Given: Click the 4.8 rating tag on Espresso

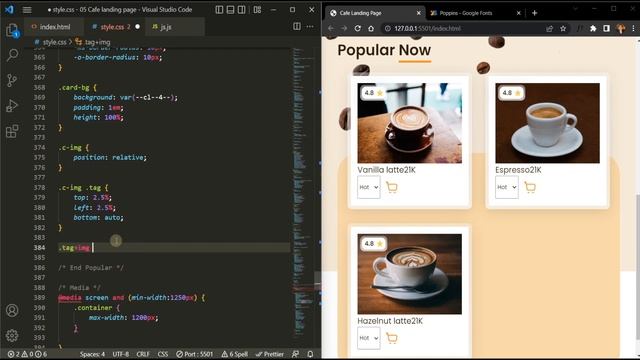Looking at the screenshot, I should coord(511,93).
